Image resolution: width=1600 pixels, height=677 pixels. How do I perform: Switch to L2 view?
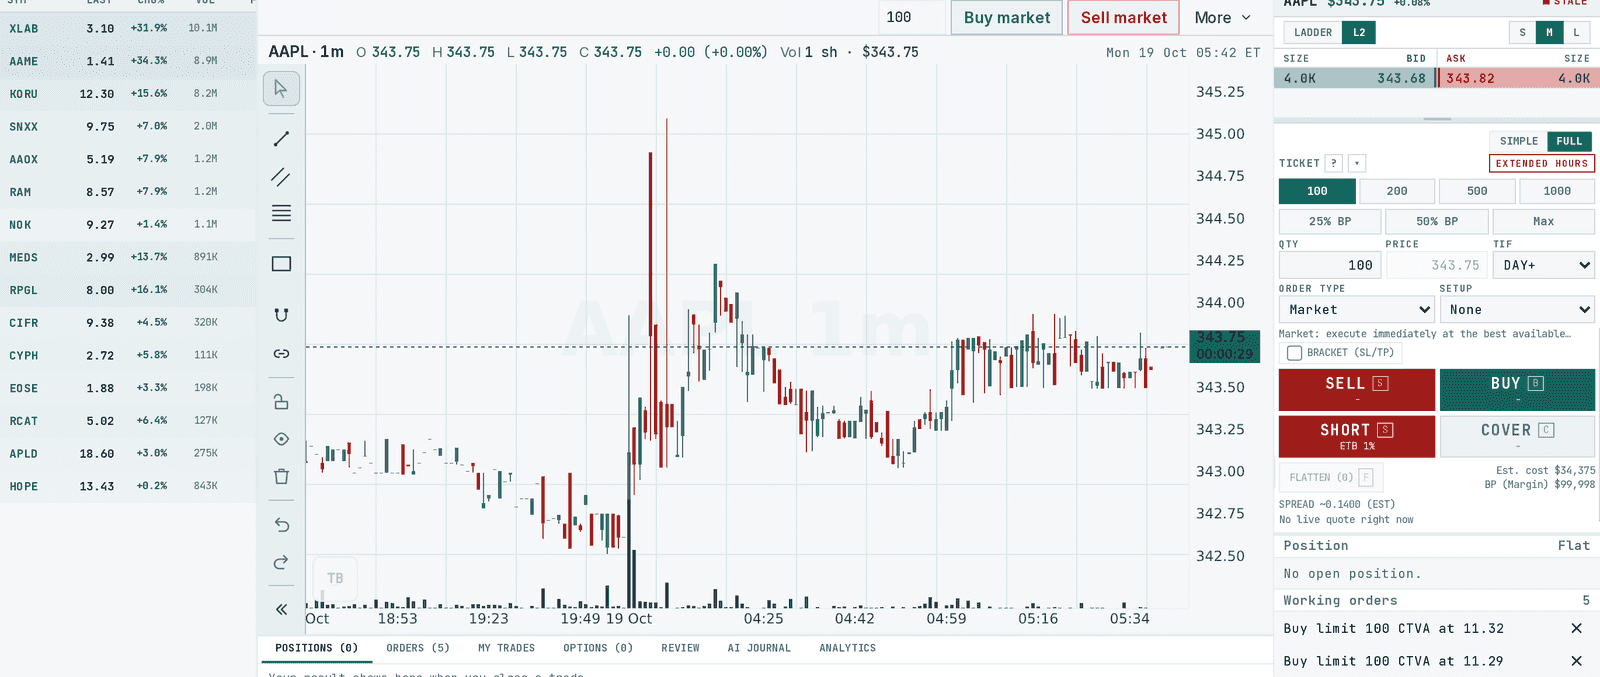coord(1359,32)
